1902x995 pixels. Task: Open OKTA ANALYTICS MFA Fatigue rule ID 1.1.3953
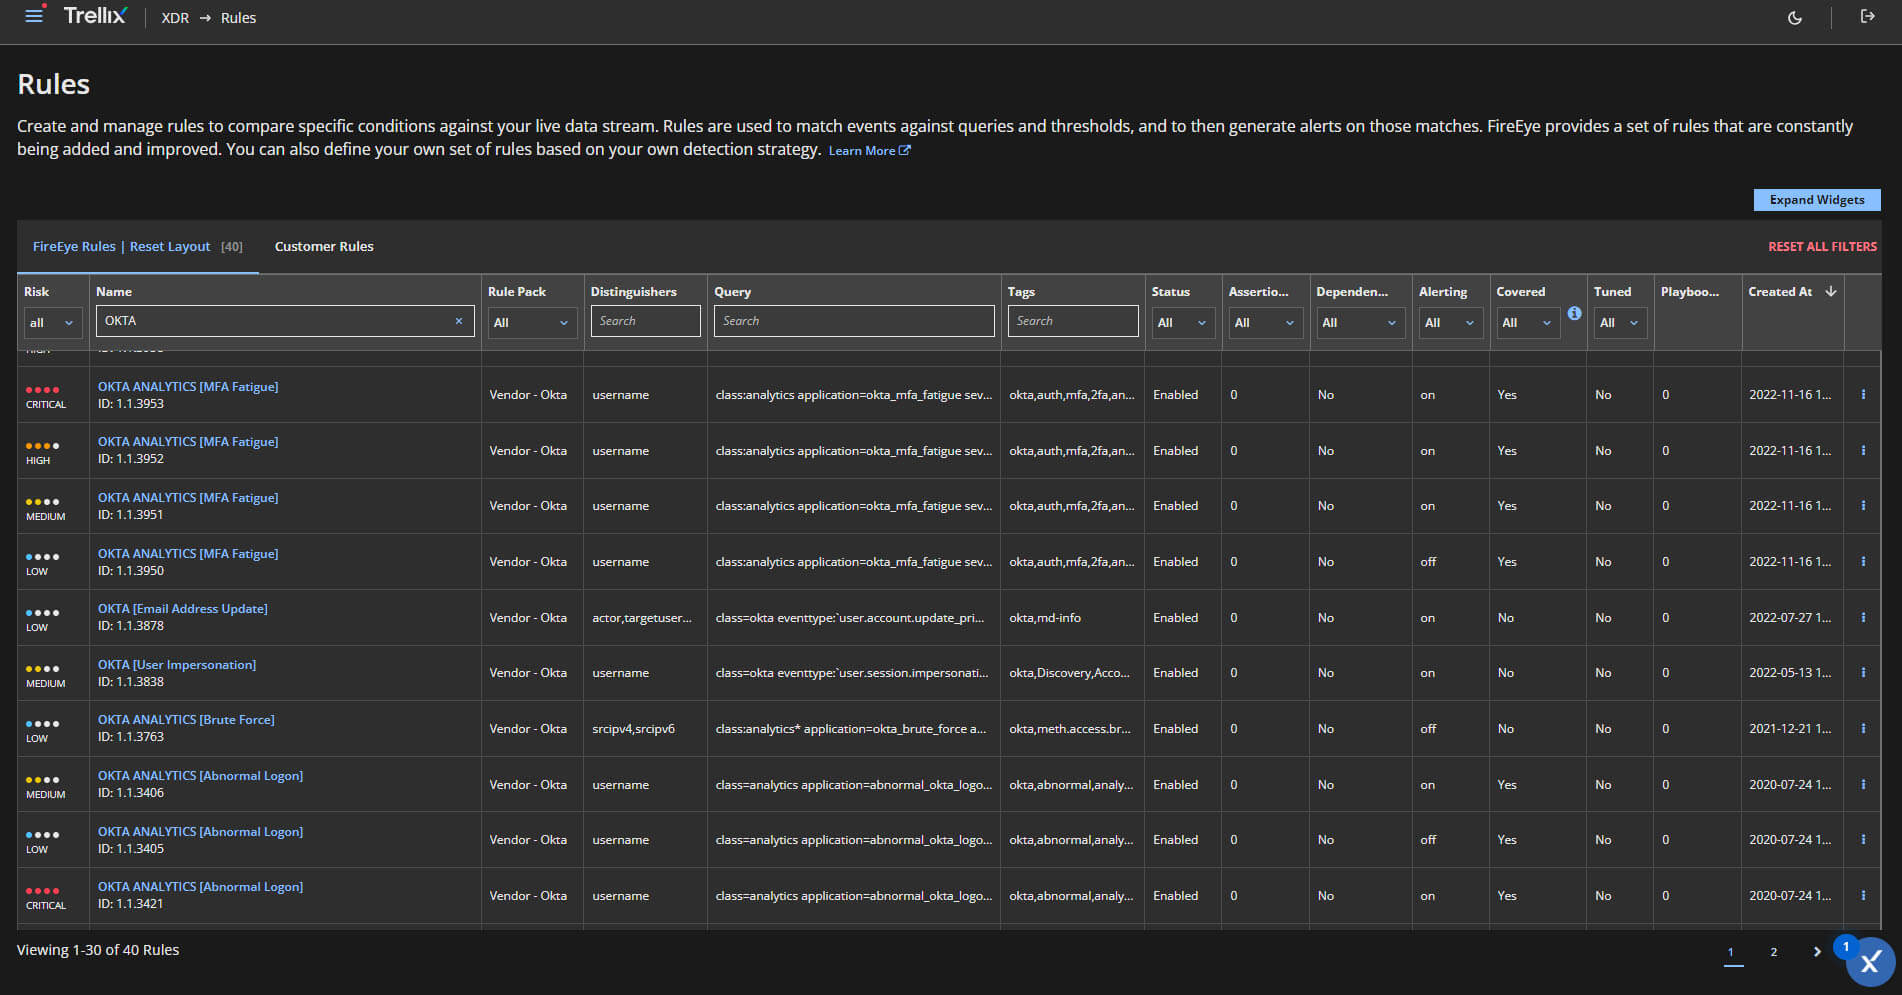pos(188,387)
